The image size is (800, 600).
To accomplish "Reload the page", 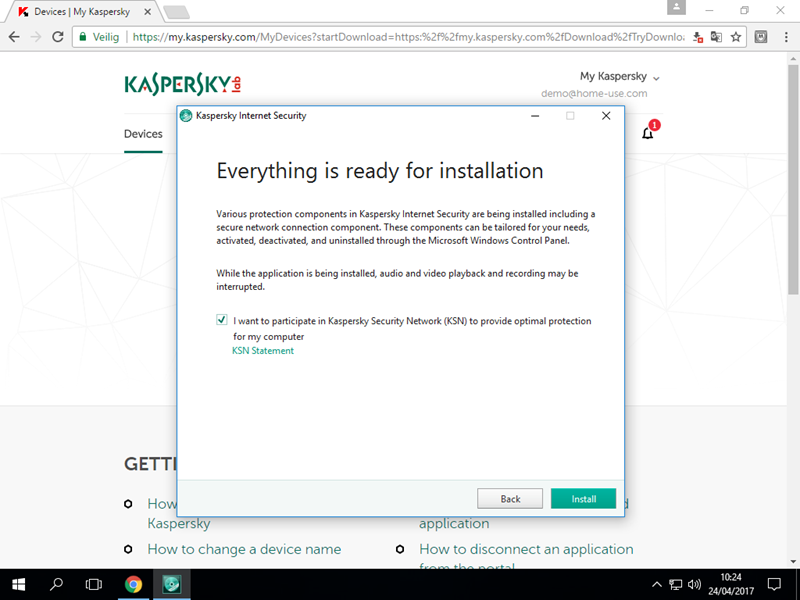I will click(x=58, y=36).
